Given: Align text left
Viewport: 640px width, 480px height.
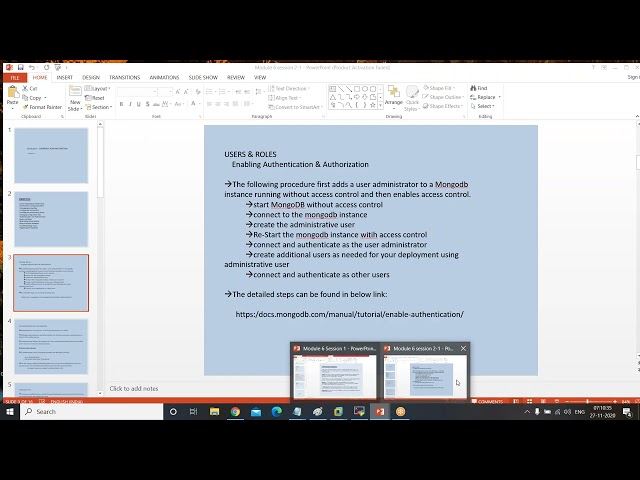Looking at the screenshot, I should [209, 104].
